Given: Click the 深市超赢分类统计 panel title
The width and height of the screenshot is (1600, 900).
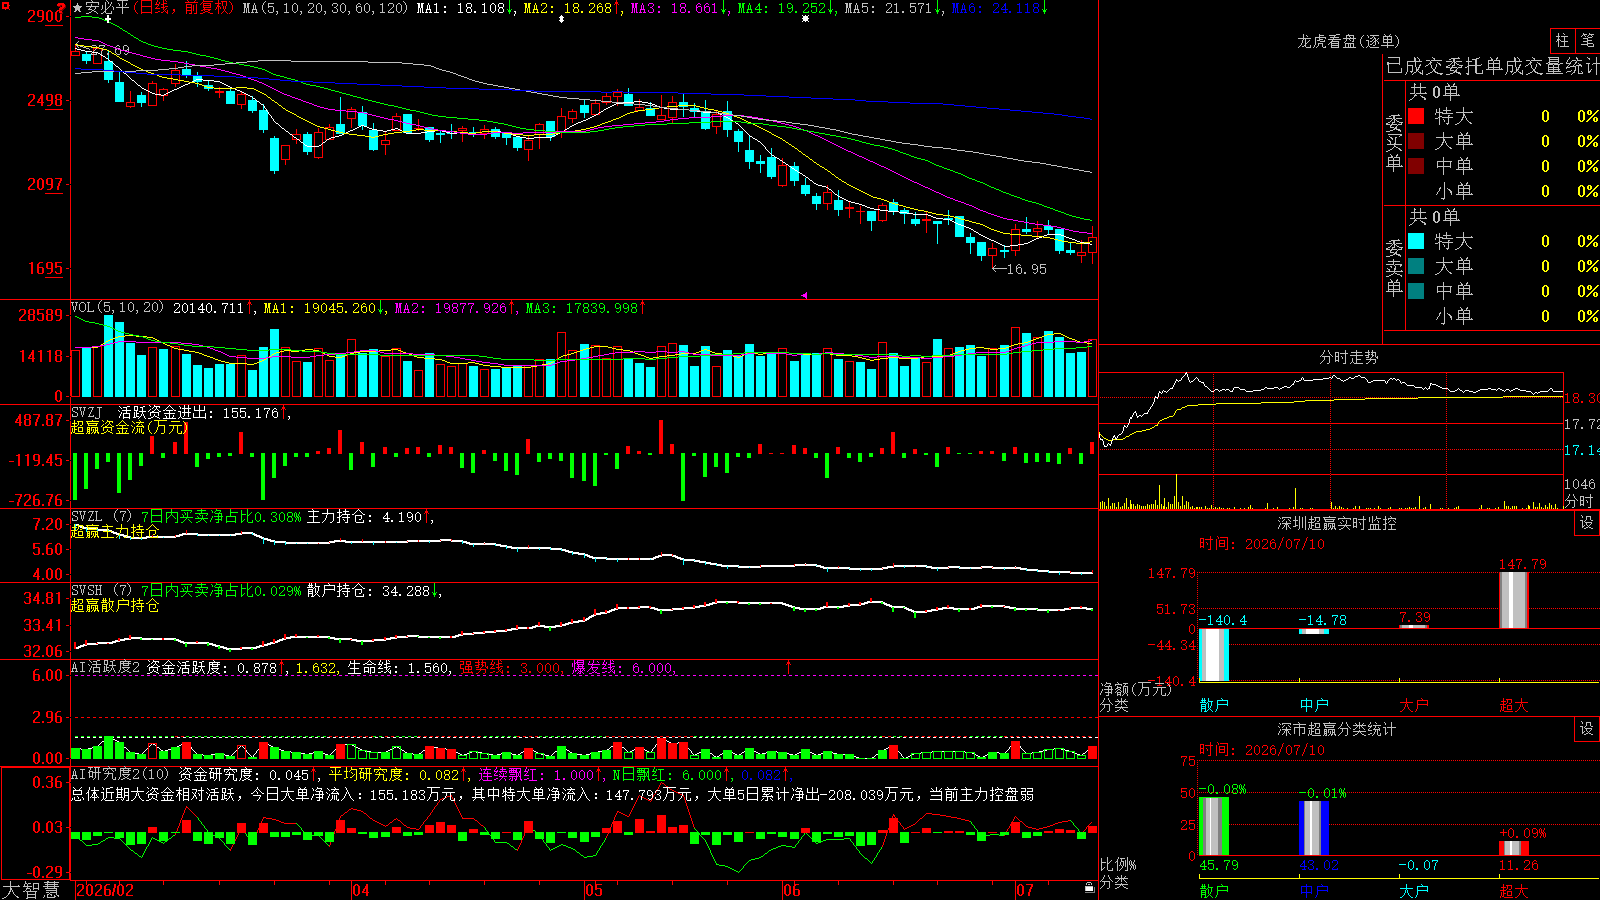Looking at the screenshot, I should [x=1337, y=729].
